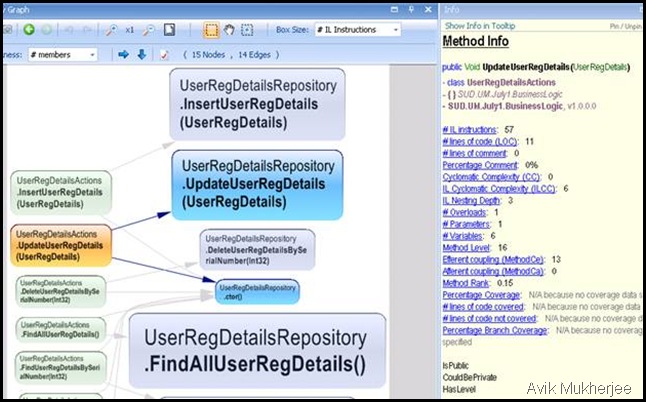The height and width of the screenshot is (402, 646).
Task: Zoom in with the magnifier plus icon
Action: coord(111,30)
